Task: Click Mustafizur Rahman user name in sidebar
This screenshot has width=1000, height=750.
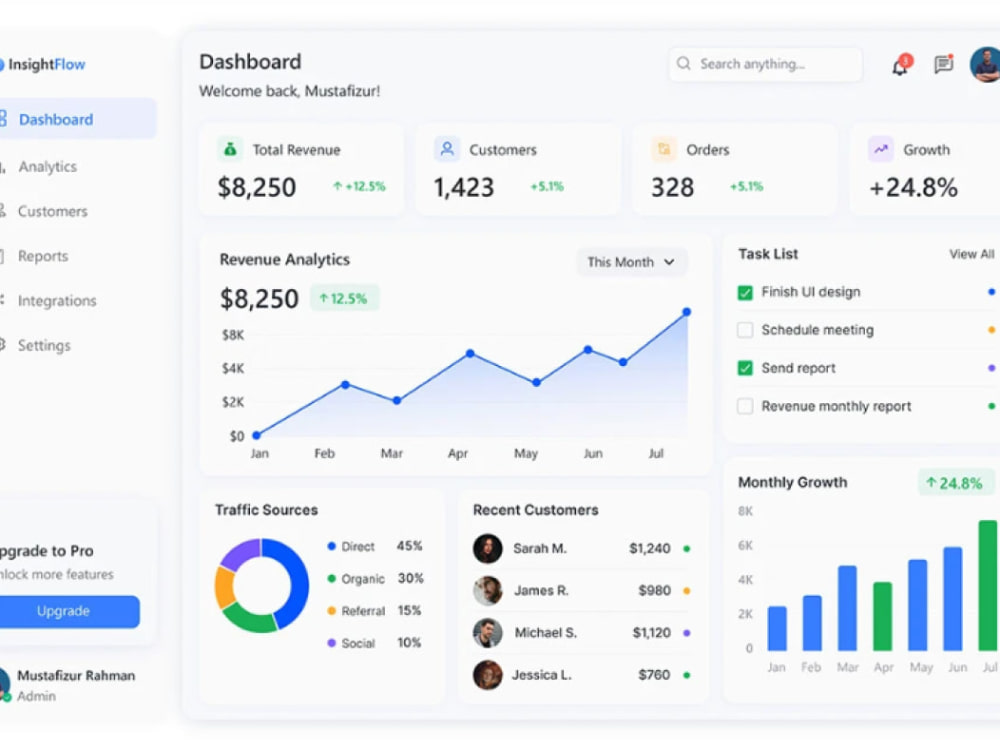Action: point(76,675)
